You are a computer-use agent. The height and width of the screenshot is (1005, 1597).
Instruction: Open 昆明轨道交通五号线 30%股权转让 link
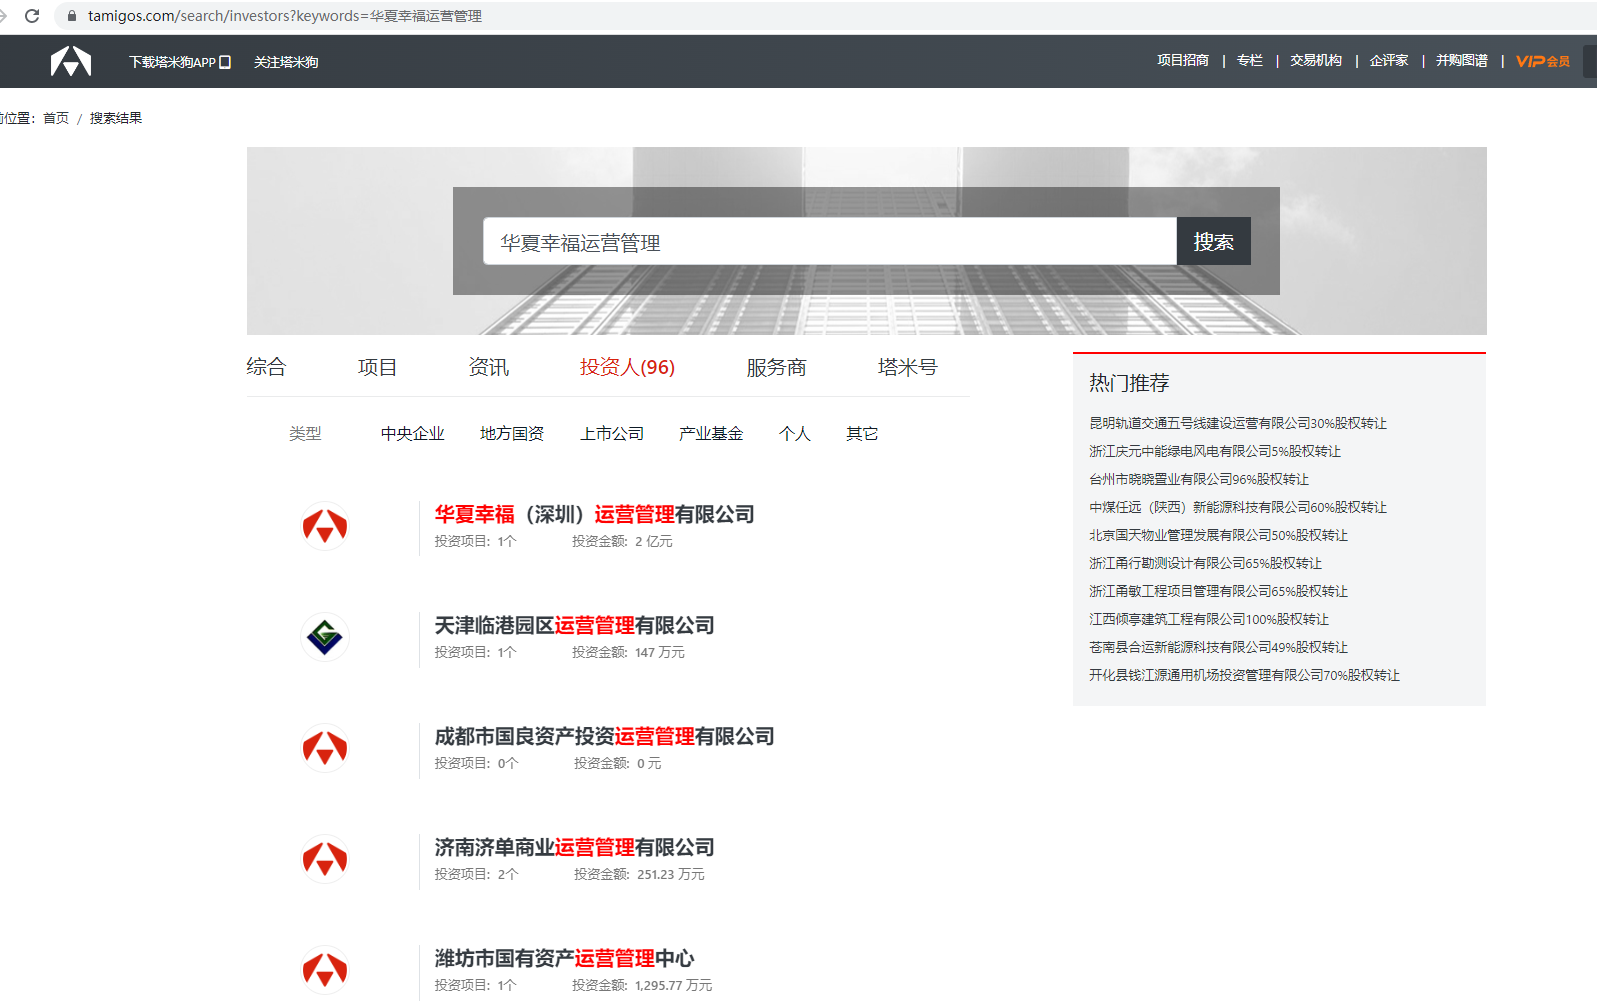pos(1238,423)
